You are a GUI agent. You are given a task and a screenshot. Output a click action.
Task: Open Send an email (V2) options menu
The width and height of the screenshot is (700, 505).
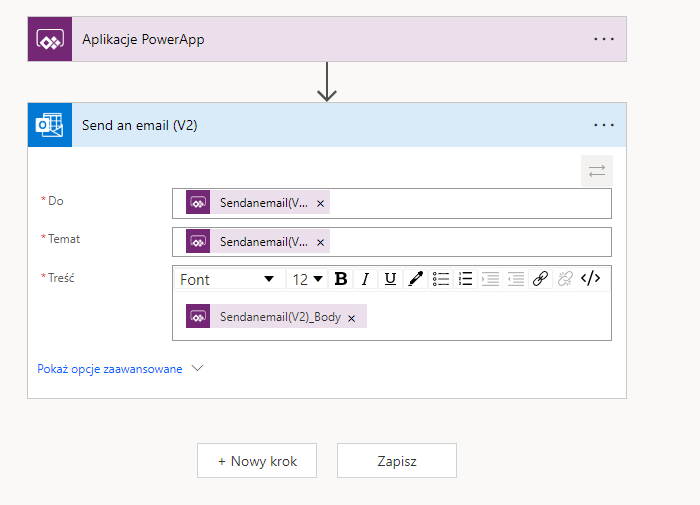604,125
